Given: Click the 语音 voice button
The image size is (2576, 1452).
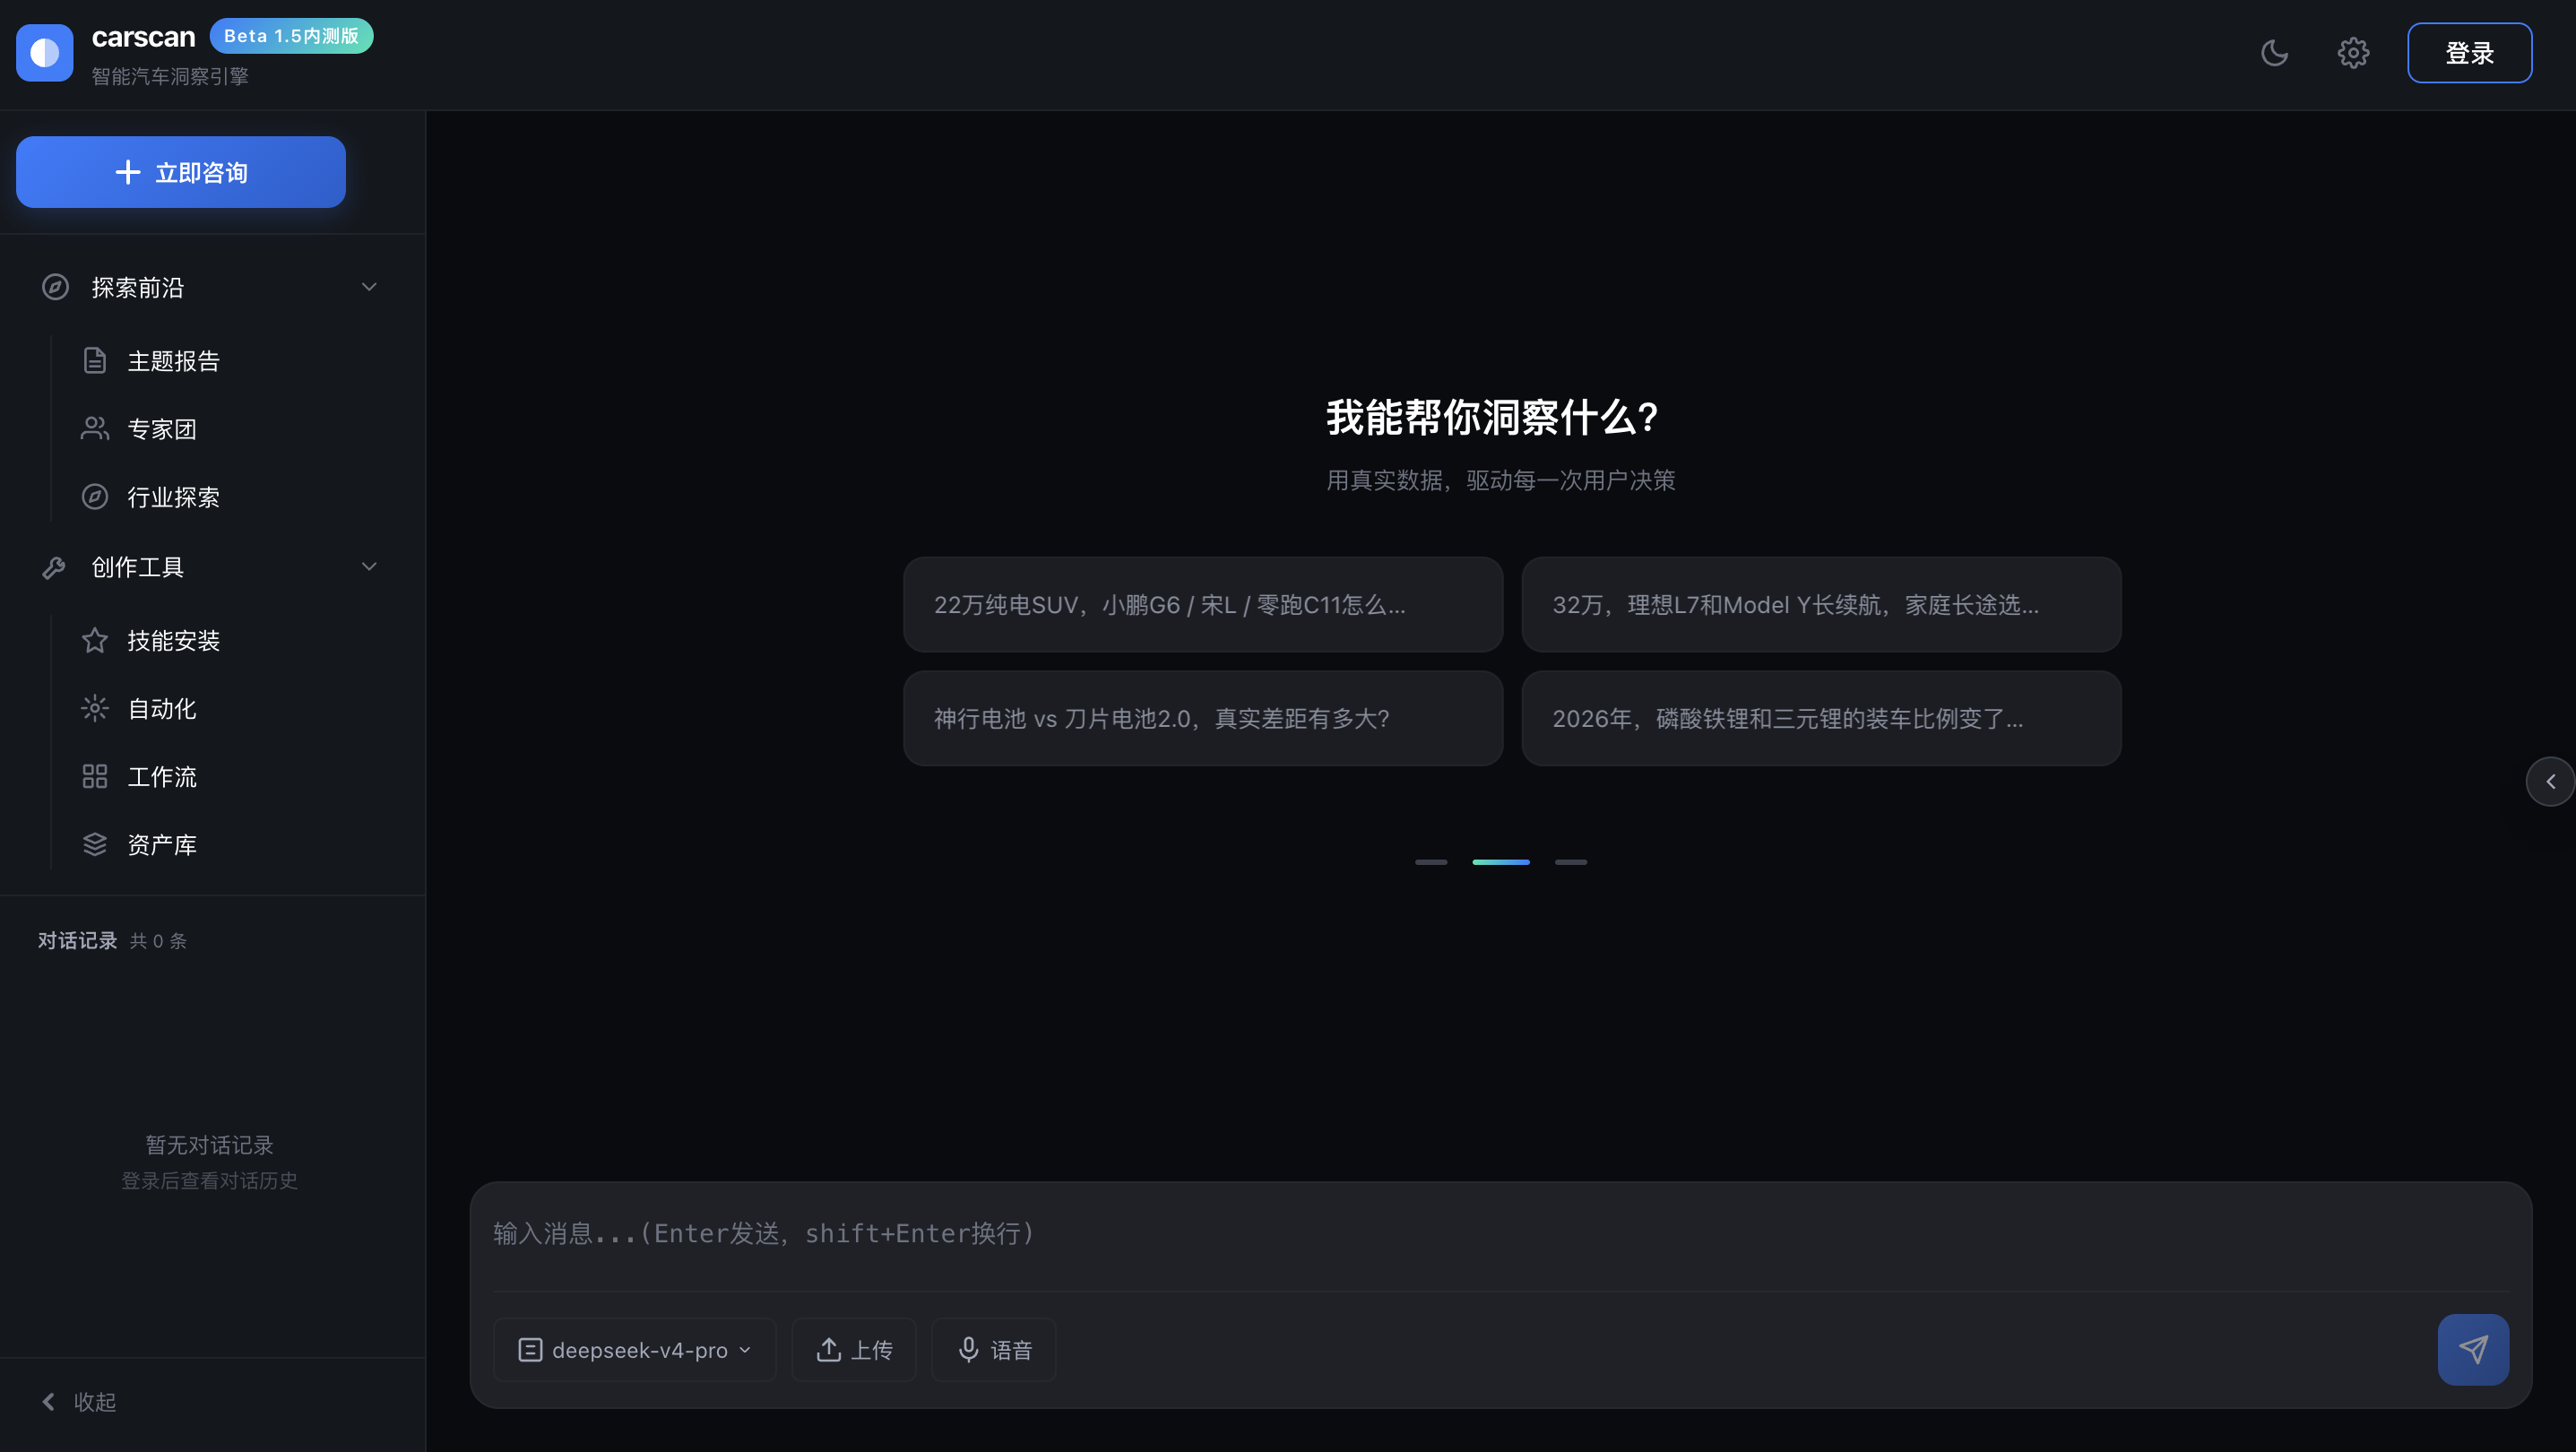Looking at the screenshot, I should coord(994,1350).
